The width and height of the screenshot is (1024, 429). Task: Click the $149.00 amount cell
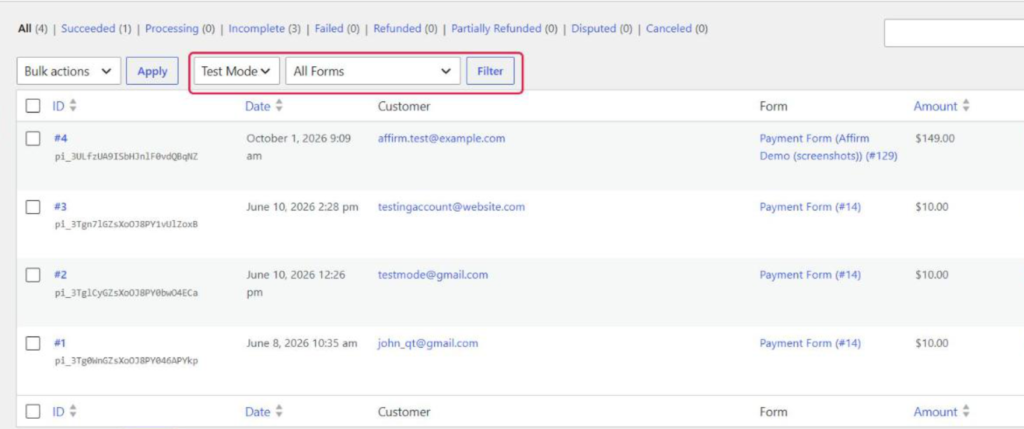[935, 138]
